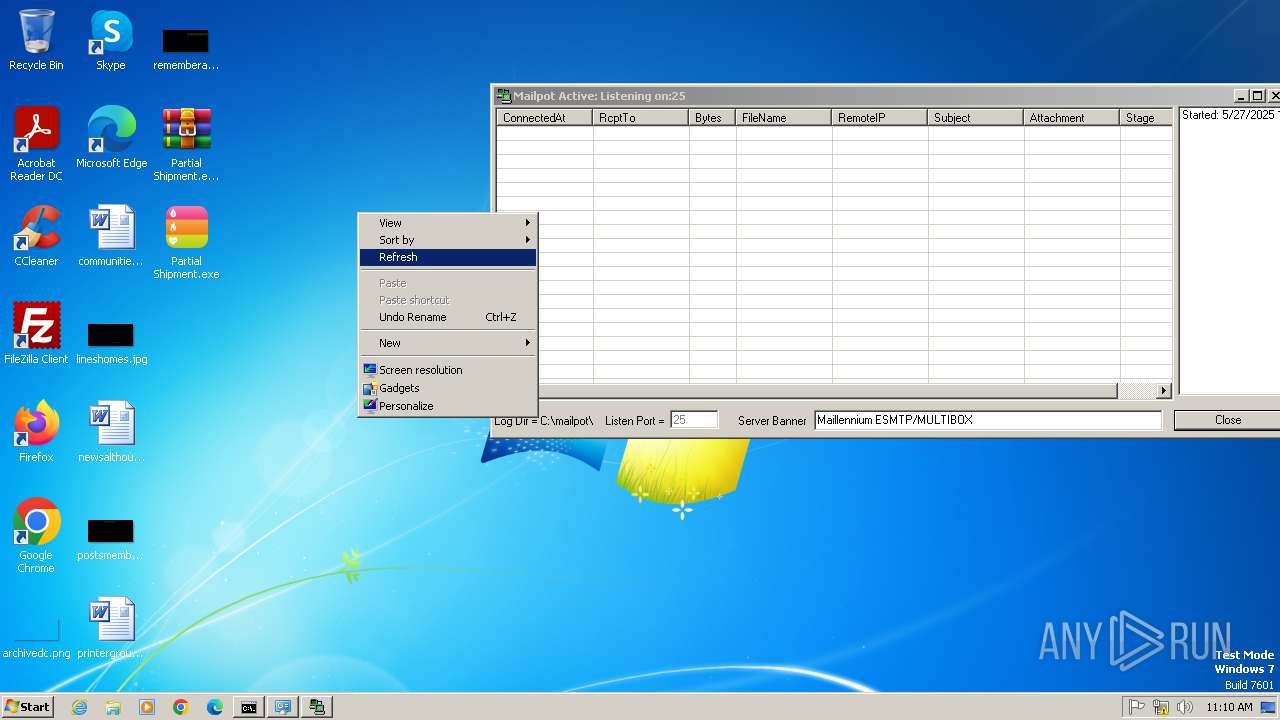Open the Start menu
The image size is (1280, 720).
[x=28, y=707]
